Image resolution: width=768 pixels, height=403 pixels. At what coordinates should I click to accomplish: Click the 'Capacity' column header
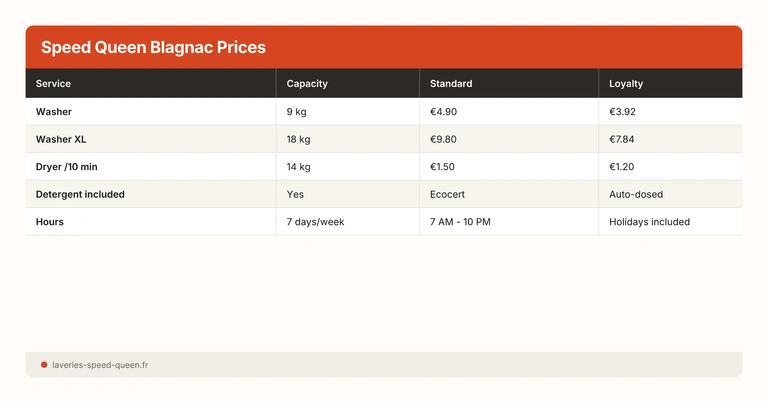307,84
